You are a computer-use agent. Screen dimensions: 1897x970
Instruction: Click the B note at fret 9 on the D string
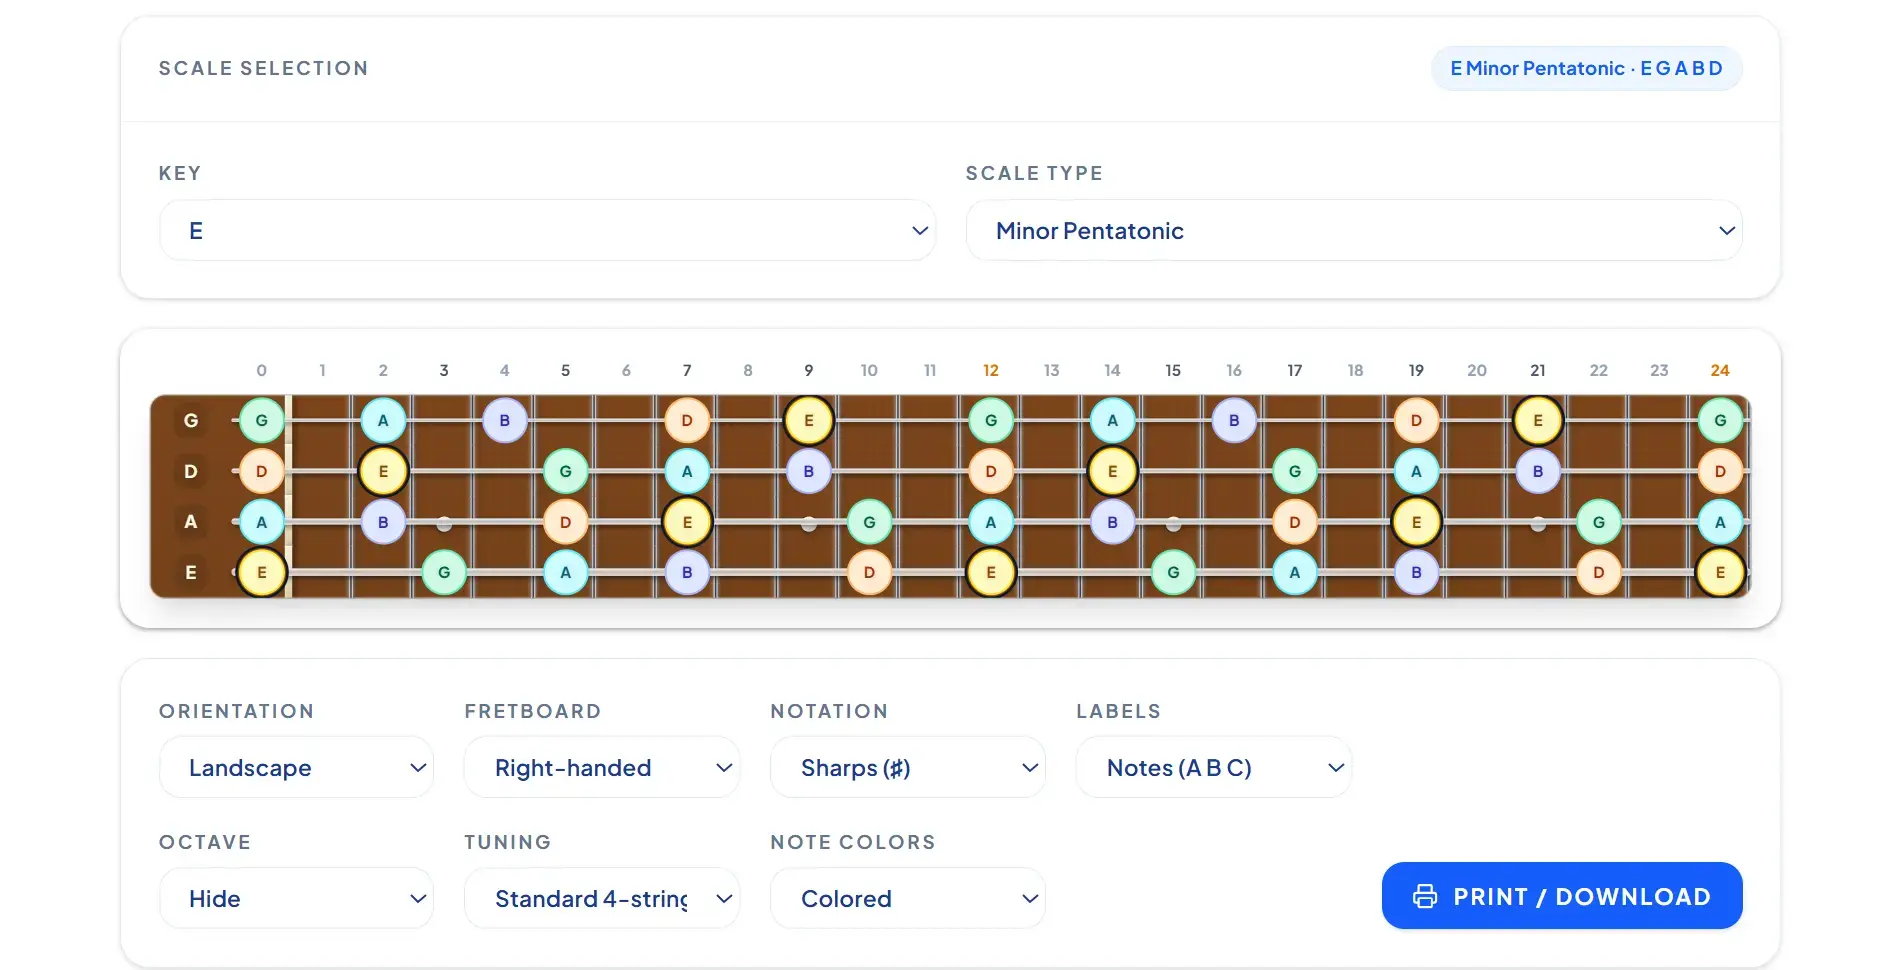(809, 471)
